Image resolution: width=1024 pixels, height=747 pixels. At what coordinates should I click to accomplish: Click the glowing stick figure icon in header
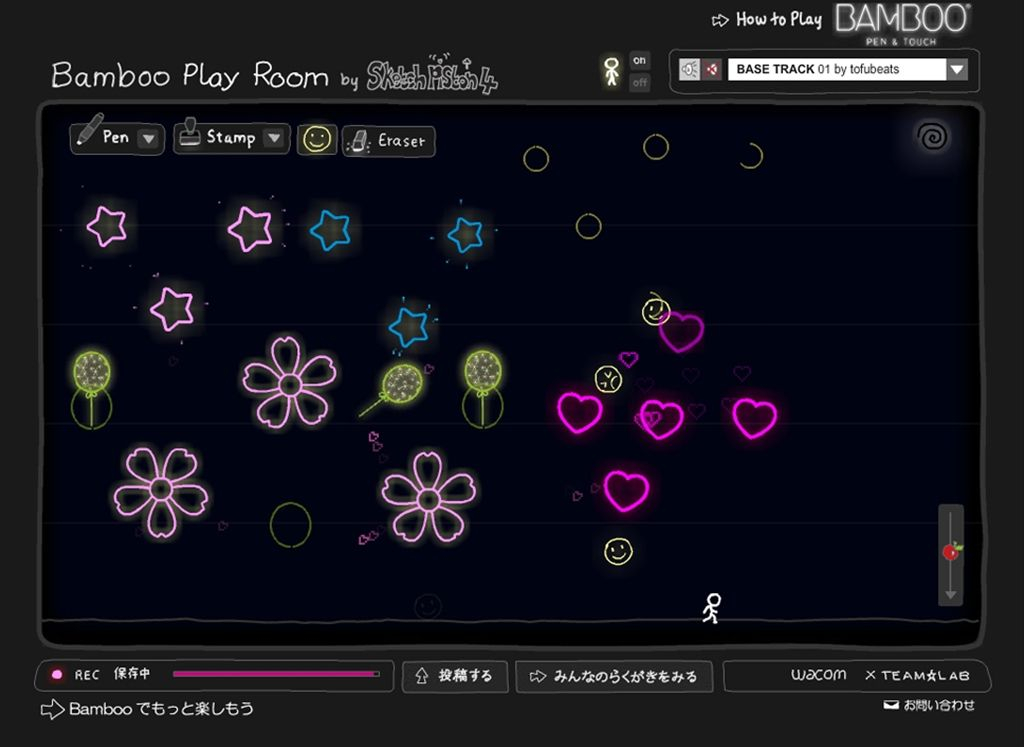(612, 71)
